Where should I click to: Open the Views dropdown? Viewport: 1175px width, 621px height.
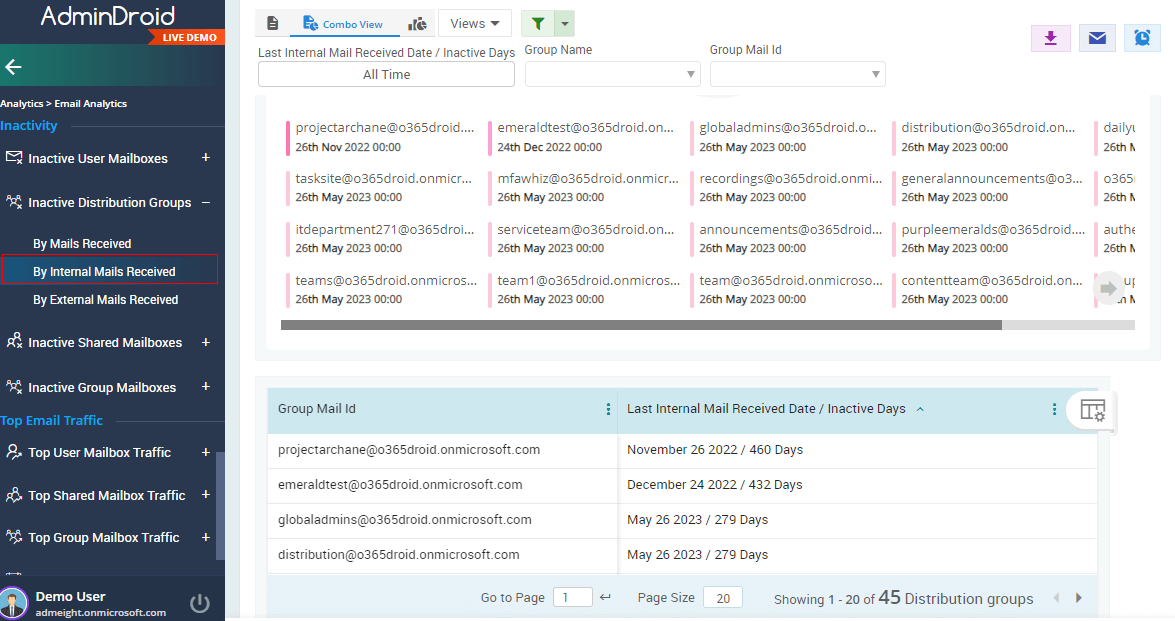click(474, 23)
